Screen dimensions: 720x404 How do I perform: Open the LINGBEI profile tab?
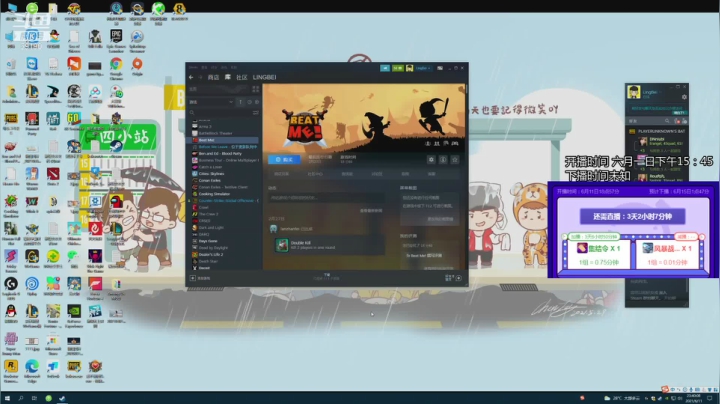[x=264, y=77]
